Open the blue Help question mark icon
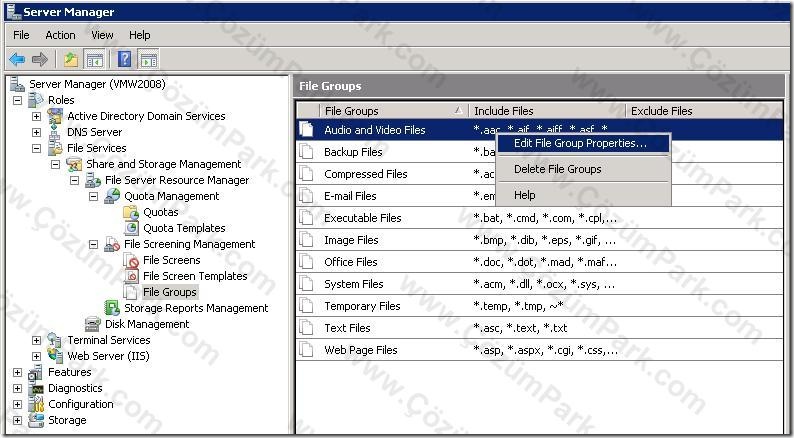 [x=125, y=60]
